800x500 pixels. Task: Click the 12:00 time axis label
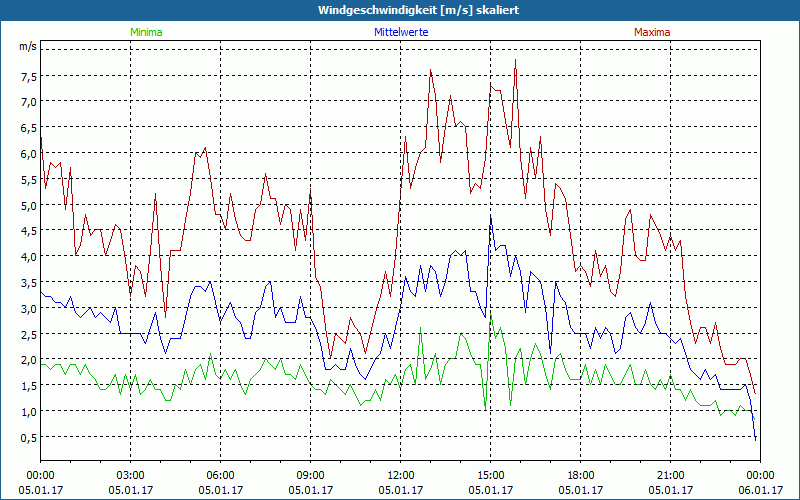(401, 476)
